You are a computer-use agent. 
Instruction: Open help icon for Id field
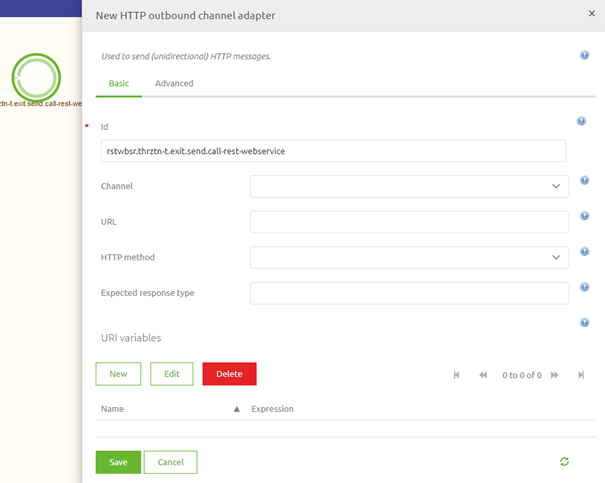[x=581, y=121]
